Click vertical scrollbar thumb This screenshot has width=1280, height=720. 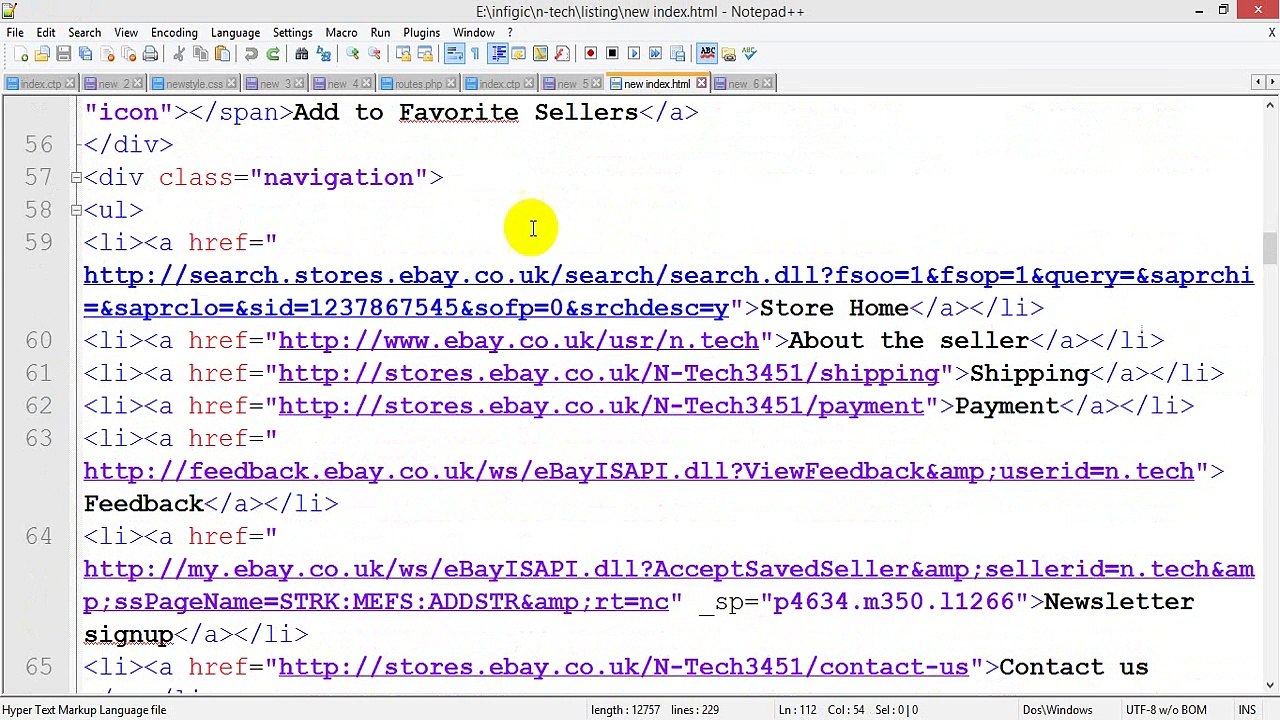(1270, 248)
